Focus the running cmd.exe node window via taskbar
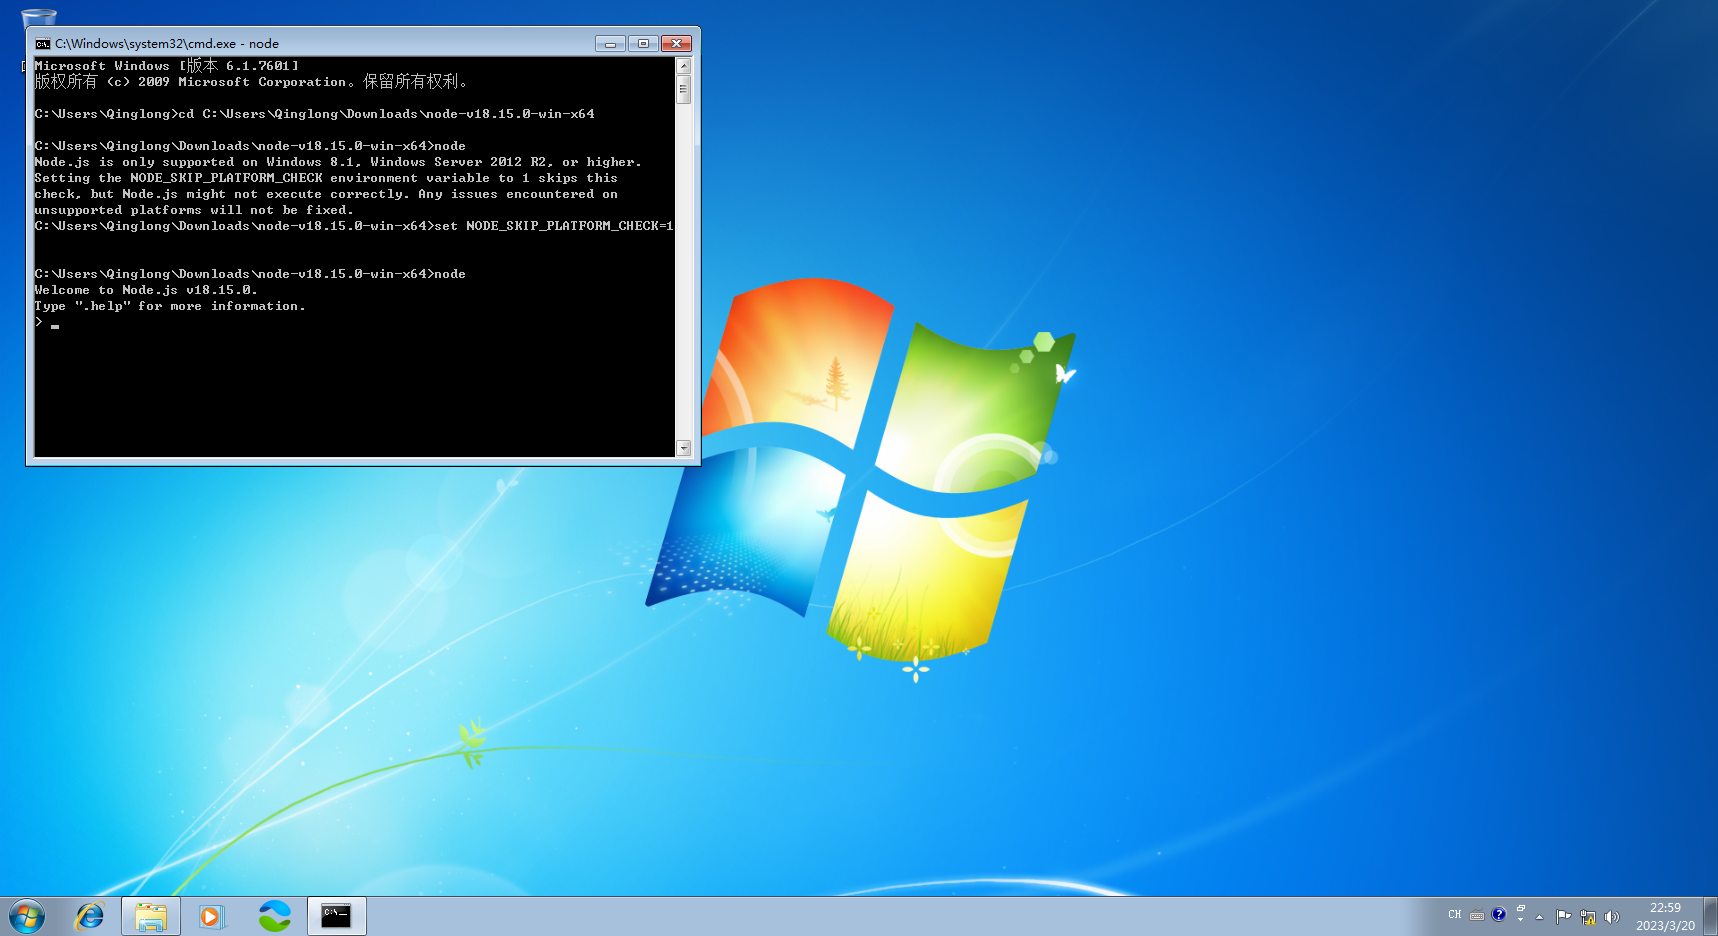 click(x=336, y=915)
